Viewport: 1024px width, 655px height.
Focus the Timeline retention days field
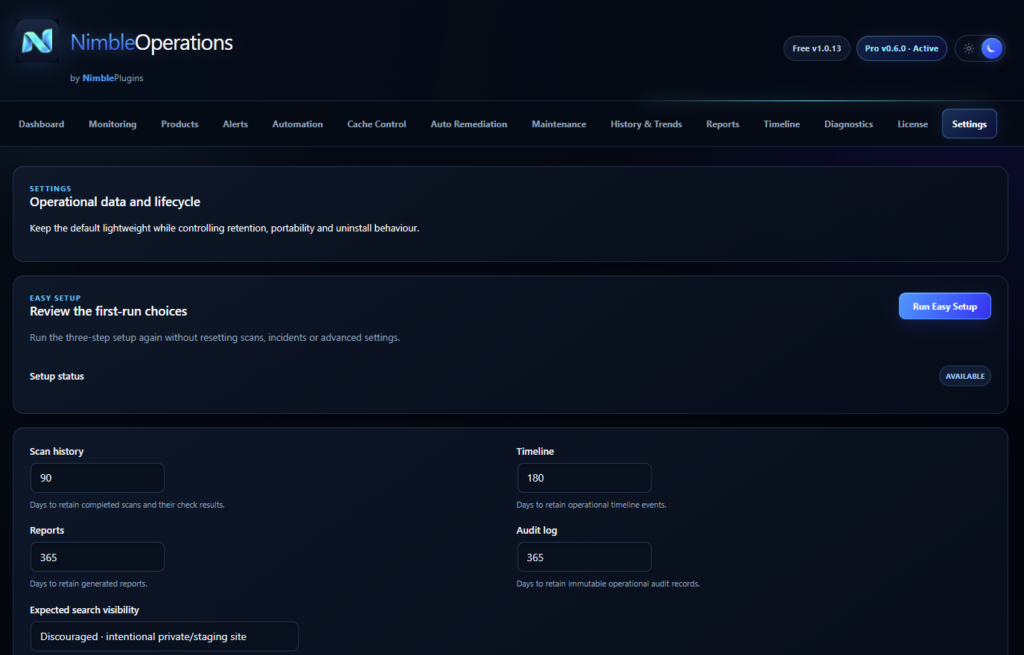coord(584,478)
